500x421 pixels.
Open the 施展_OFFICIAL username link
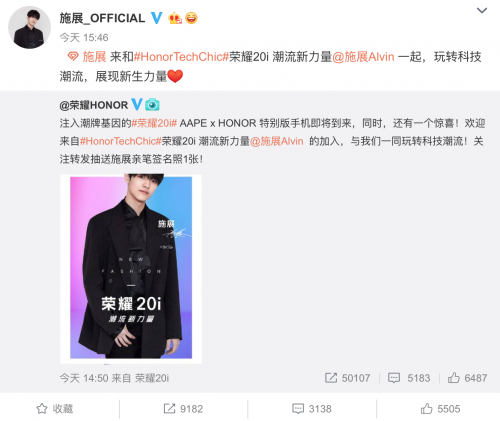102,18
